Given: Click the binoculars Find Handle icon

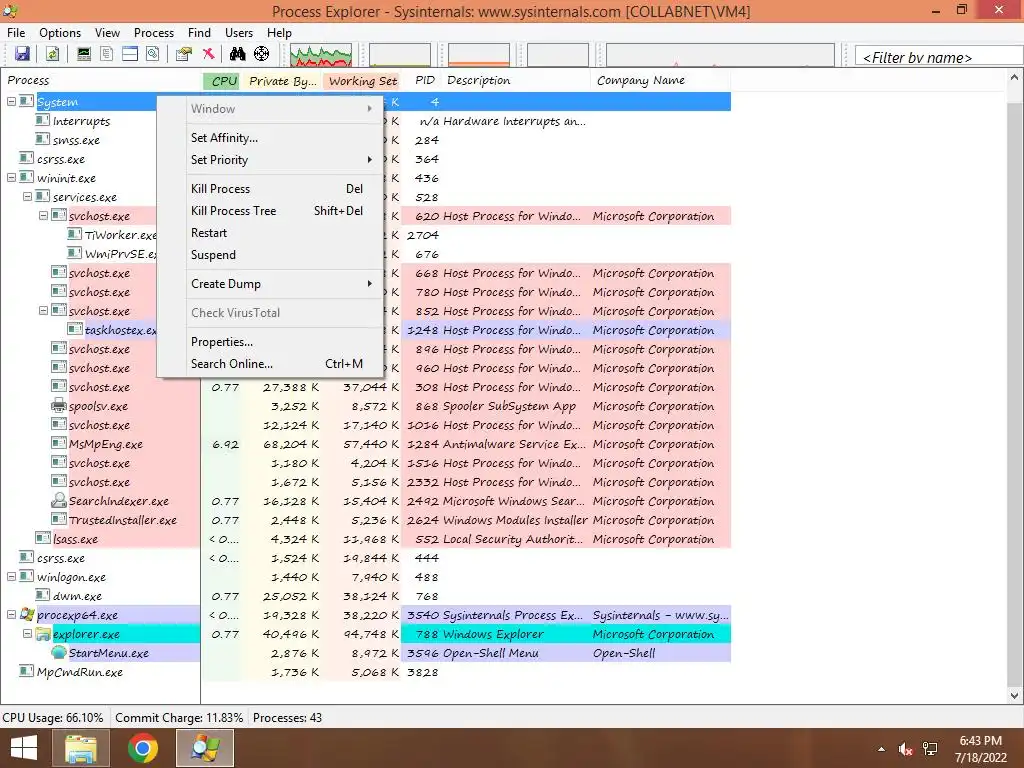Looking at the screenshot, I should point(238,54).
